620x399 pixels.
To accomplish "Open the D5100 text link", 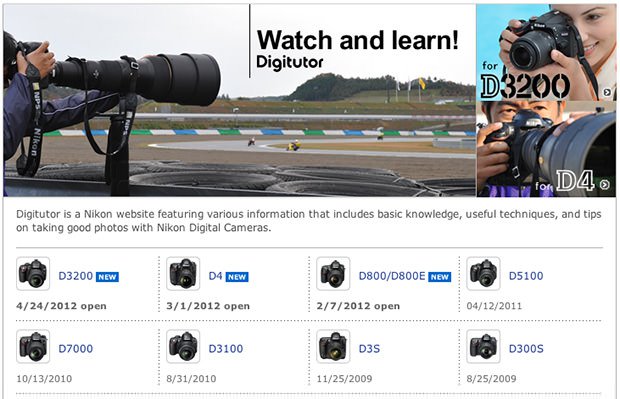I will click(526, 276).
